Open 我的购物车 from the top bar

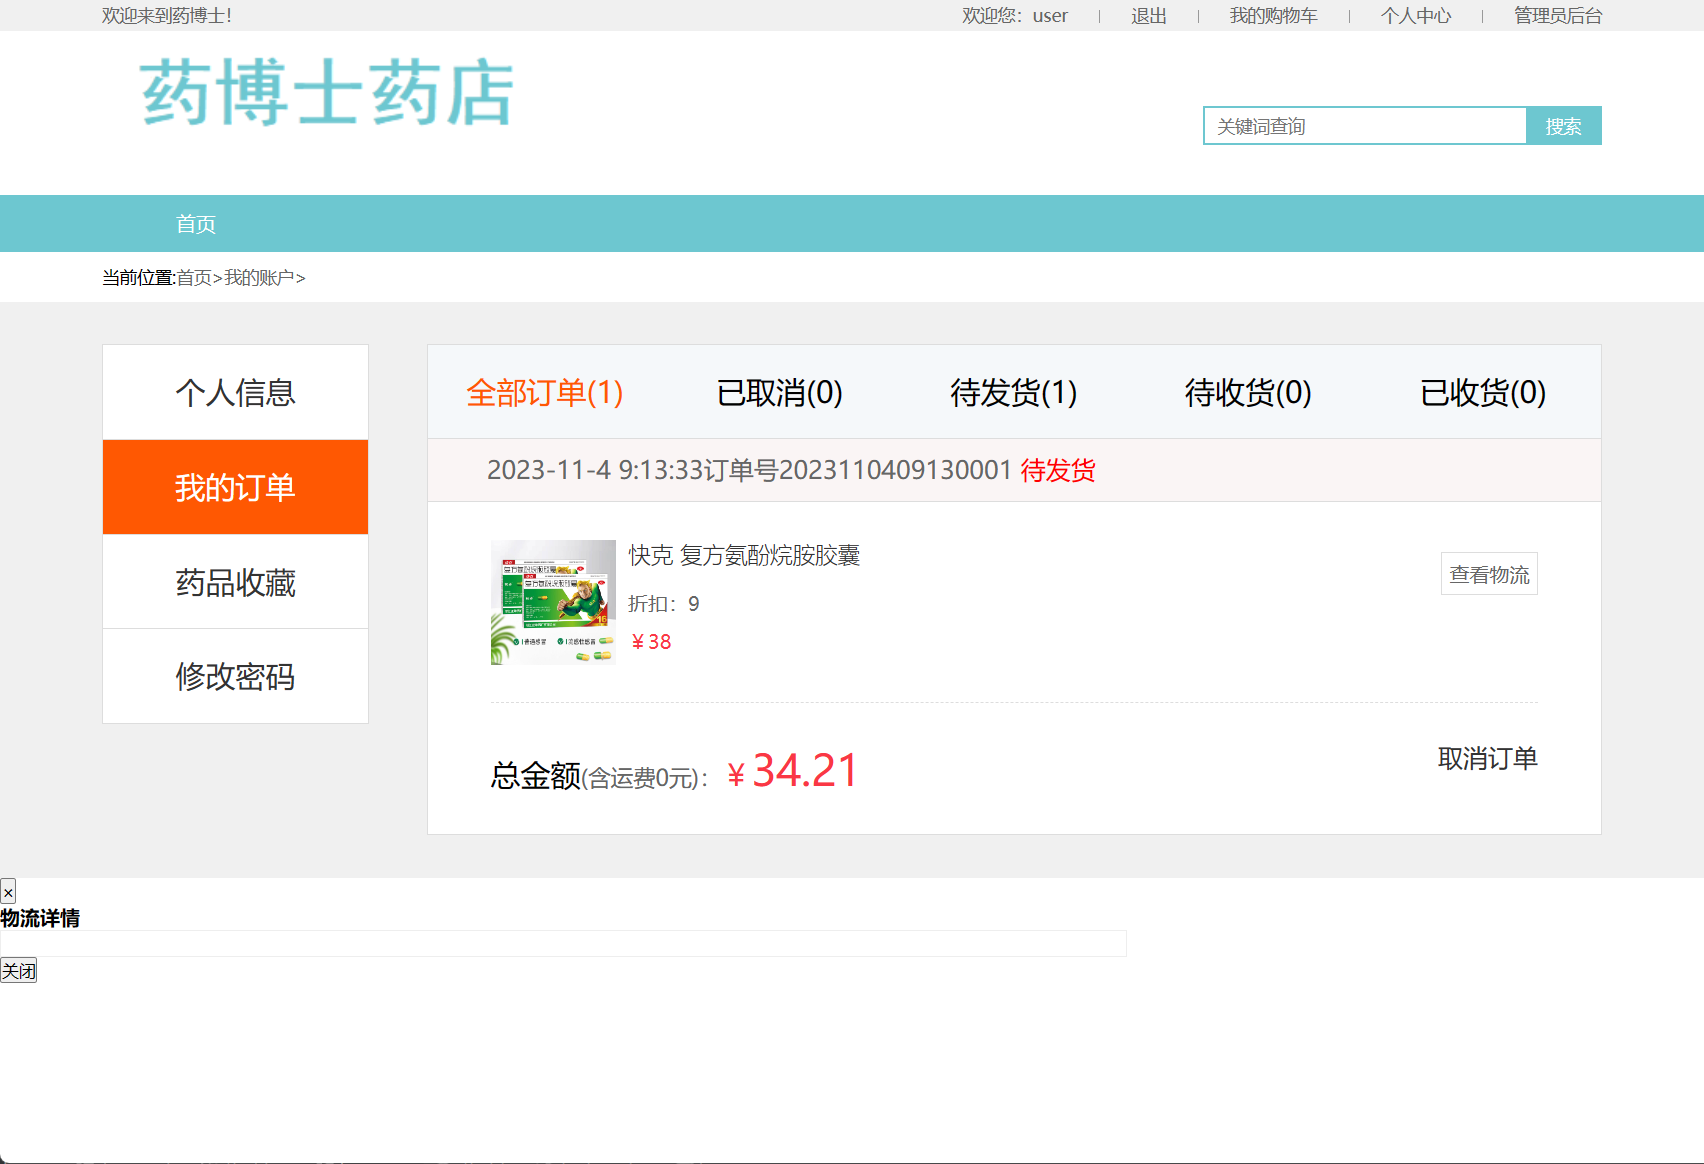click(x=1272, y=15)
